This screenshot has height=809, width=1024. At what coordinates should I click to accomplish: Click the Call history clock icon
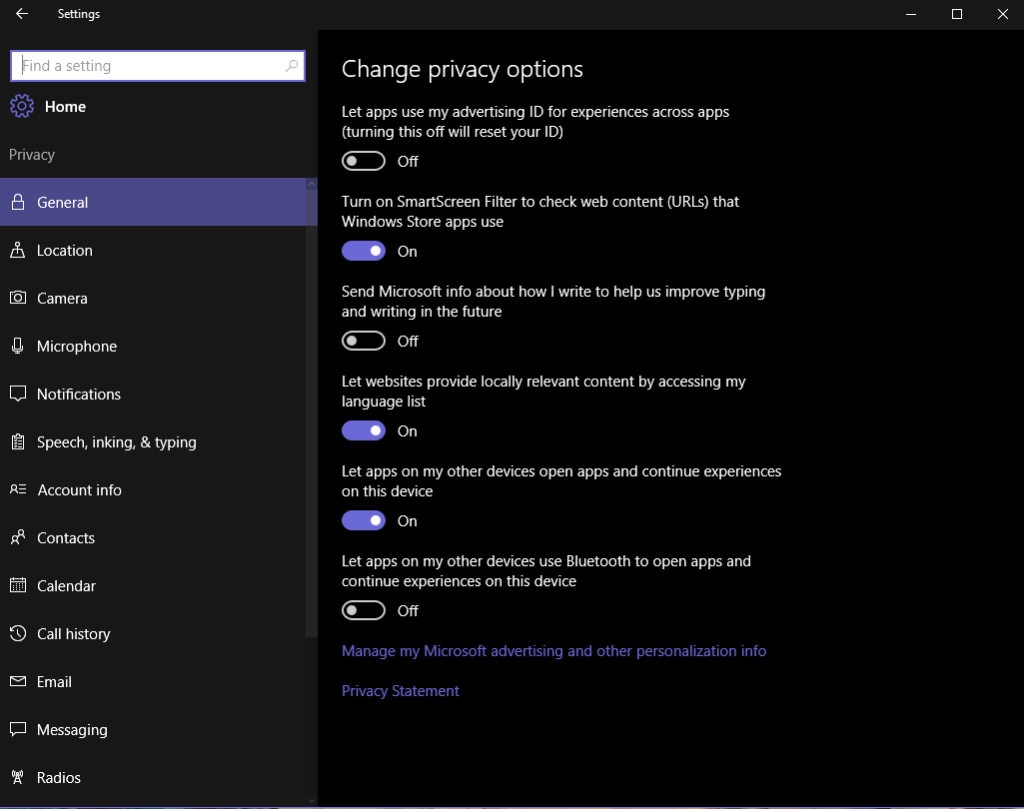18,634
